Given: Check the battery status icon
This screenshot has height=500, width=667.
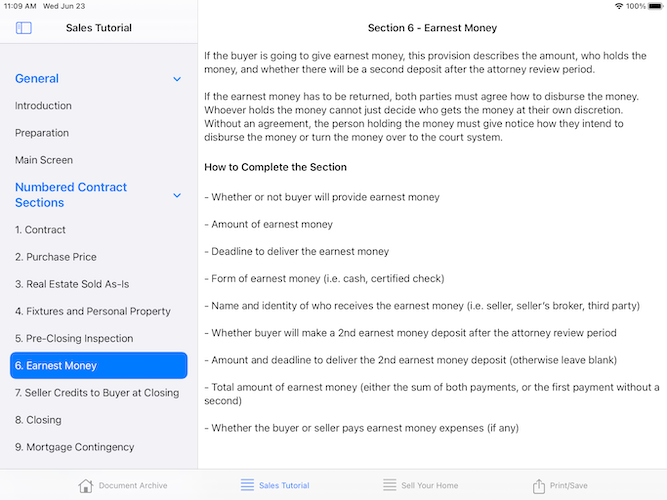Looking at the screenshot, I should click(x=656, y=6).
